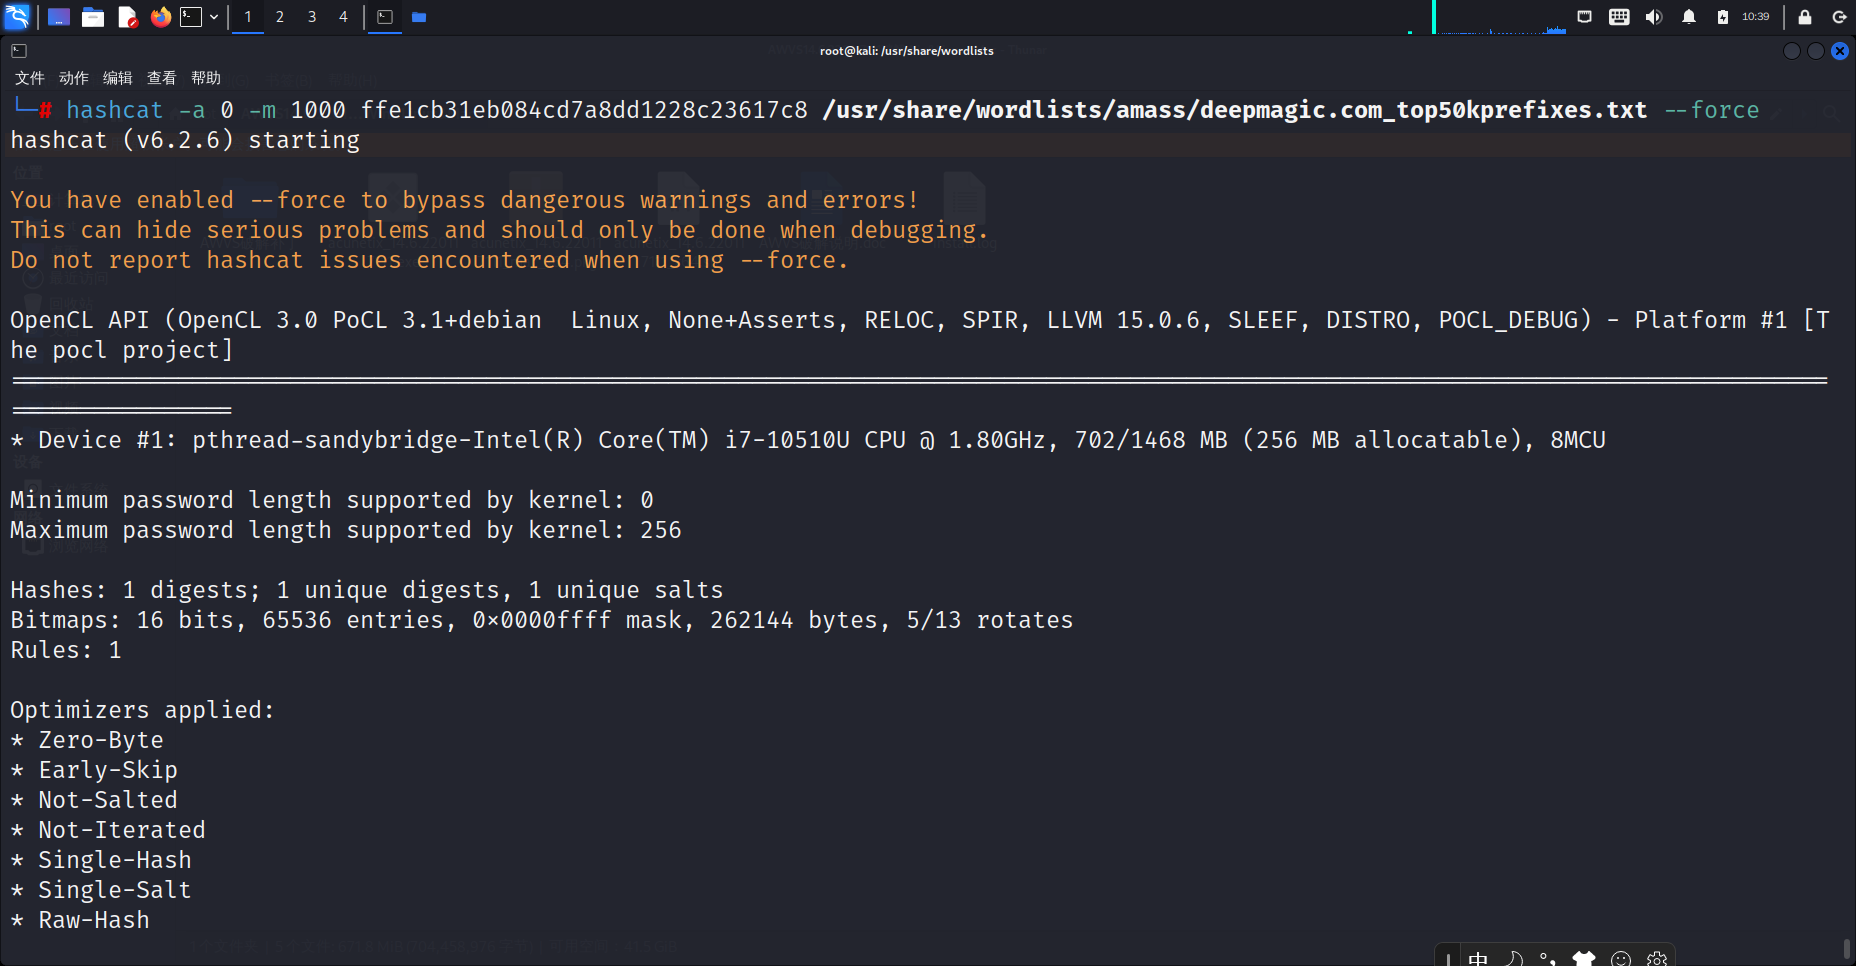
Task: Open the 帮助 menu in the terminal
Action: [205, 78]
